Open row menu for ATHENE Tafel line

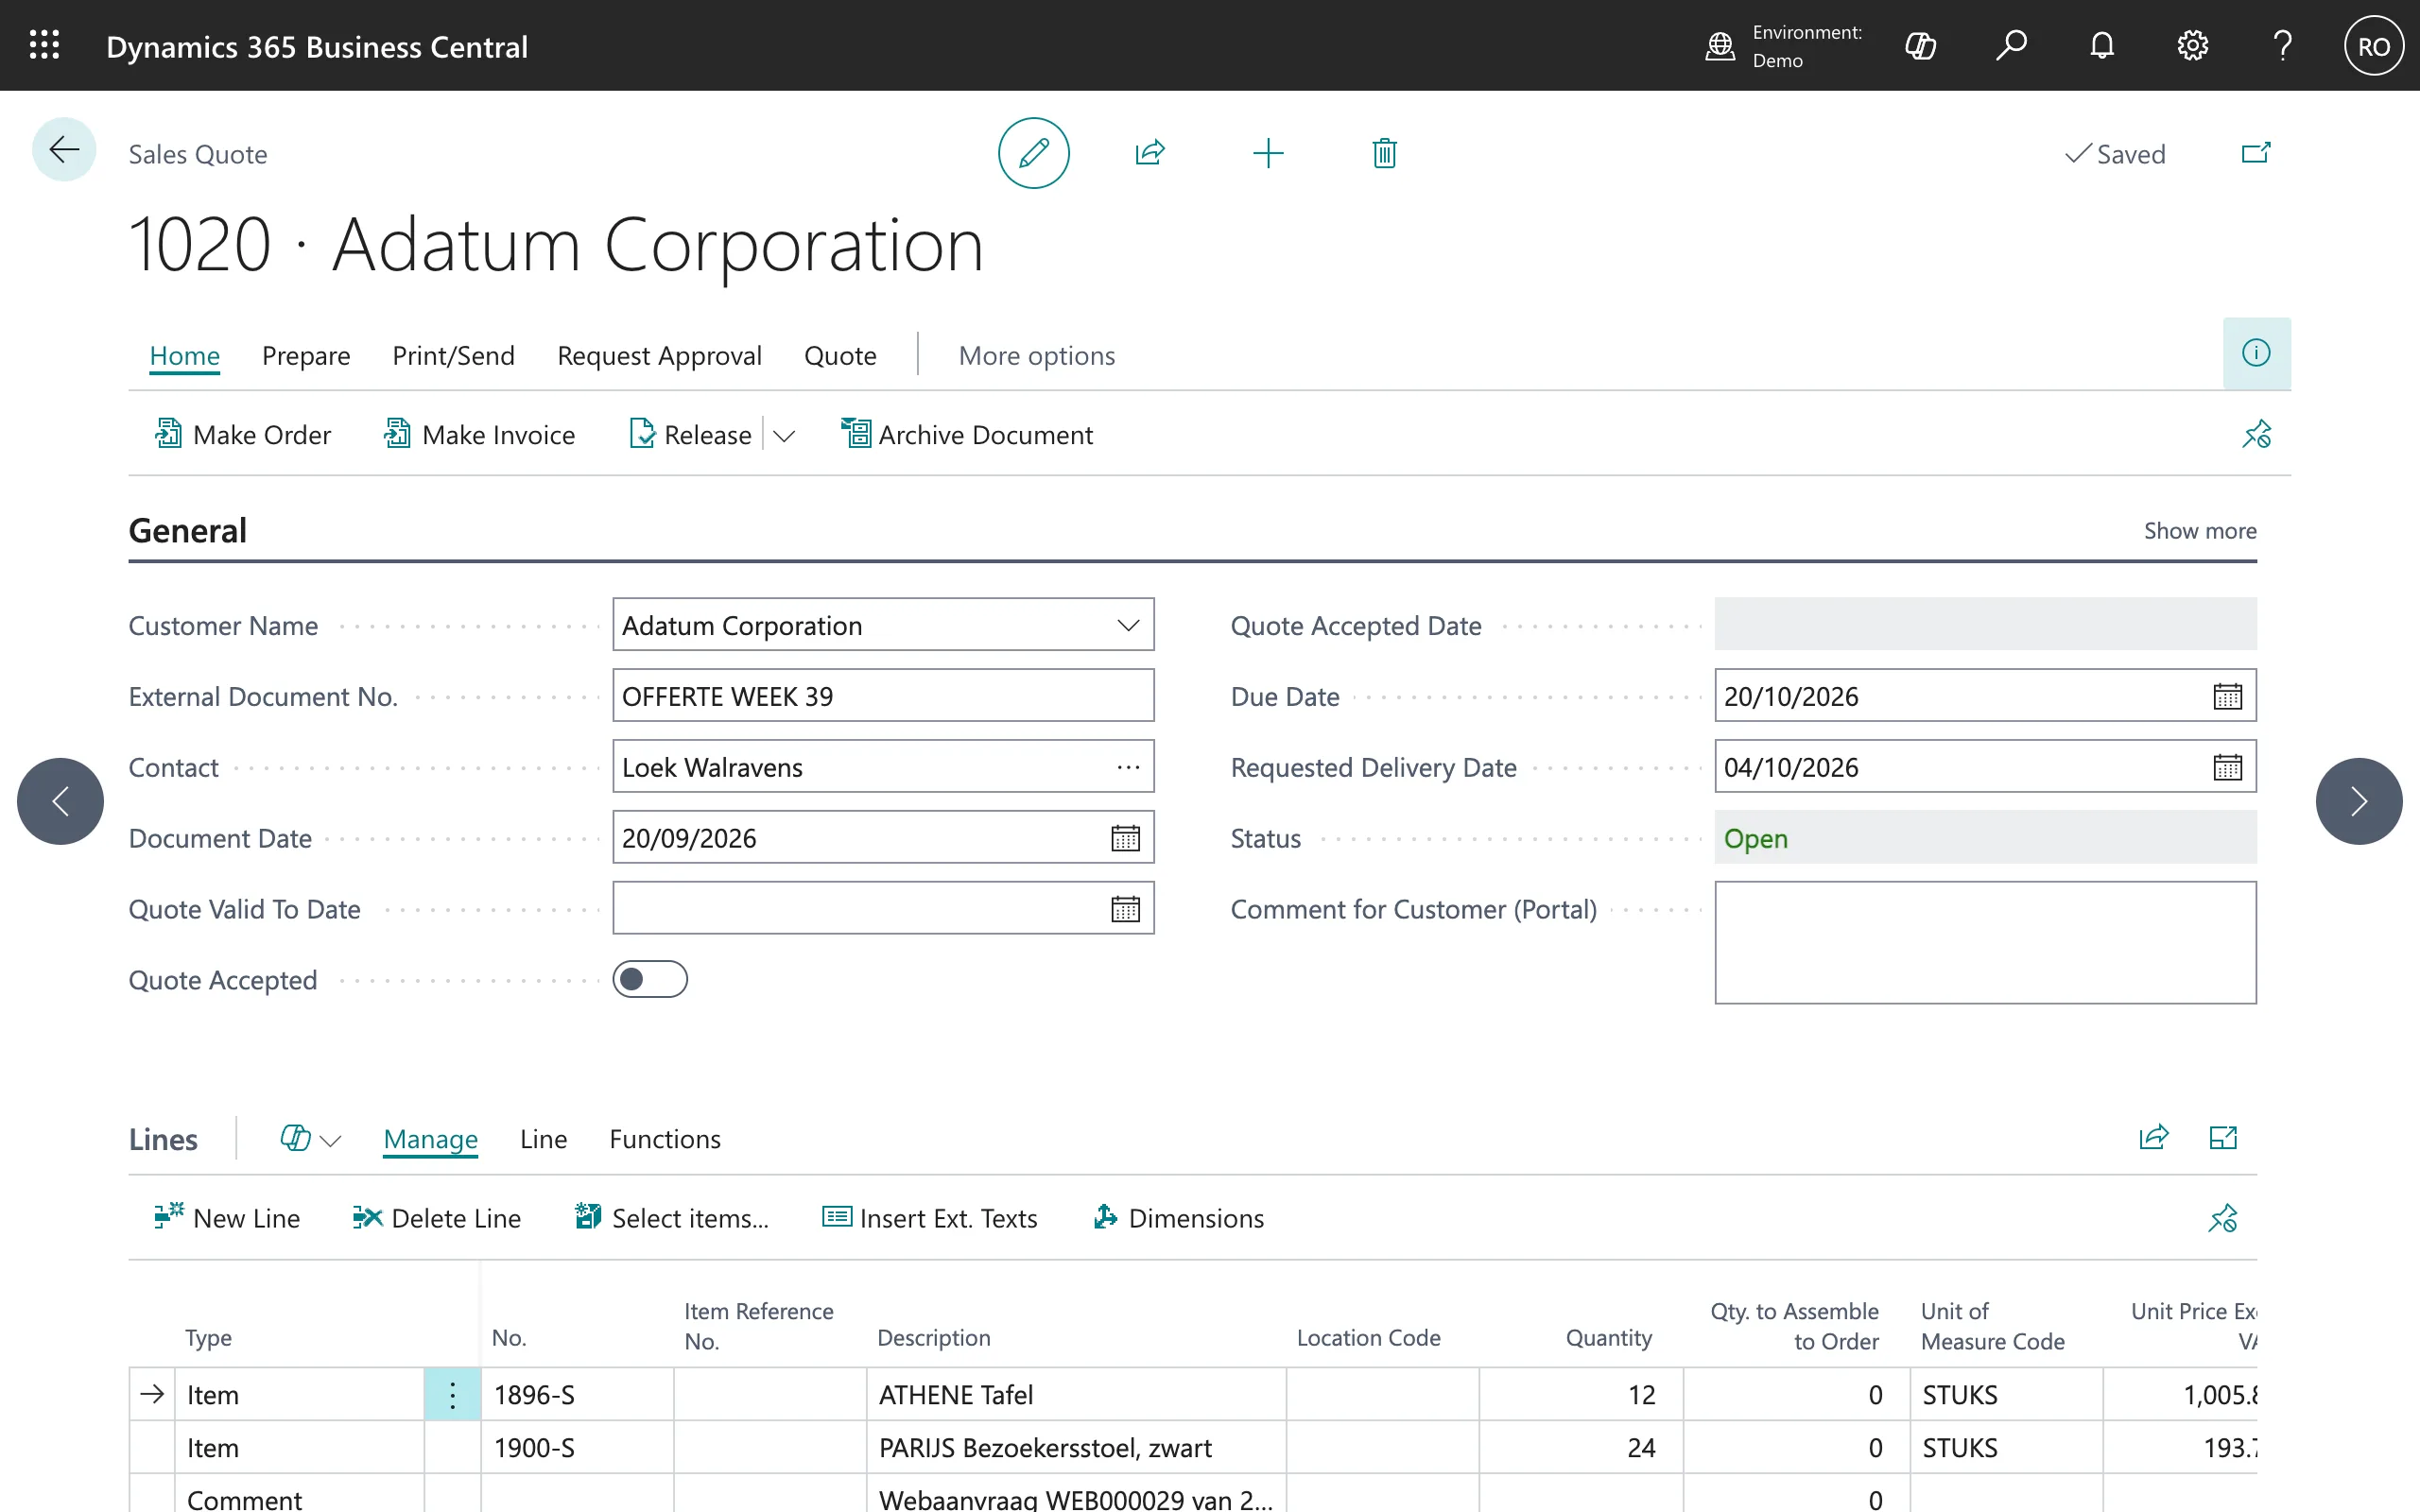[452, 1395]
